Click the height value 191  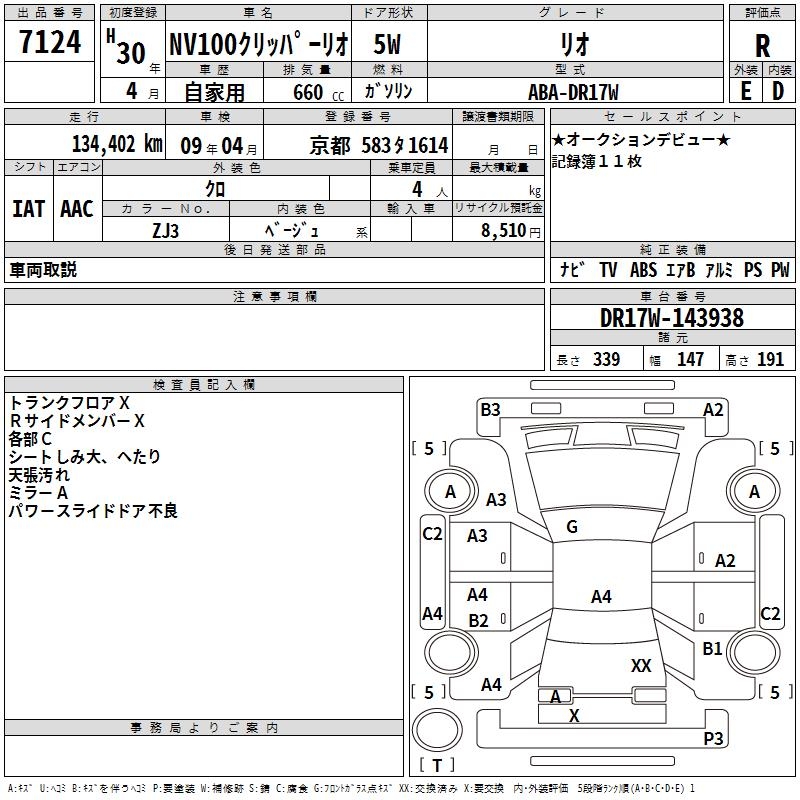[770, 359]
